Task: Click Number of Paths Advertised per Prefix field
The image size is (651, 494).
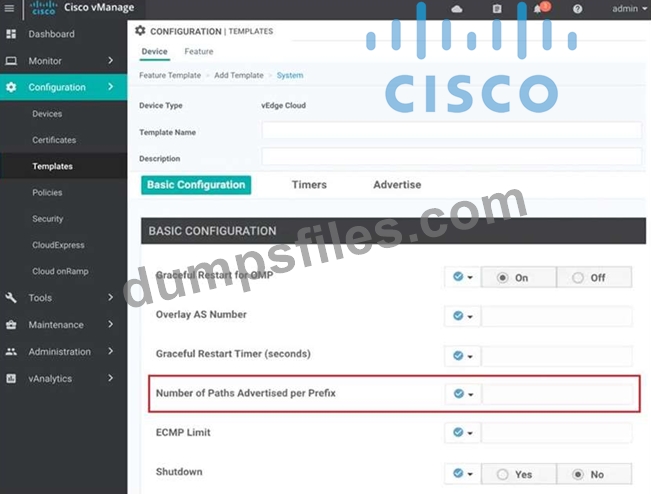Action: 557,394
